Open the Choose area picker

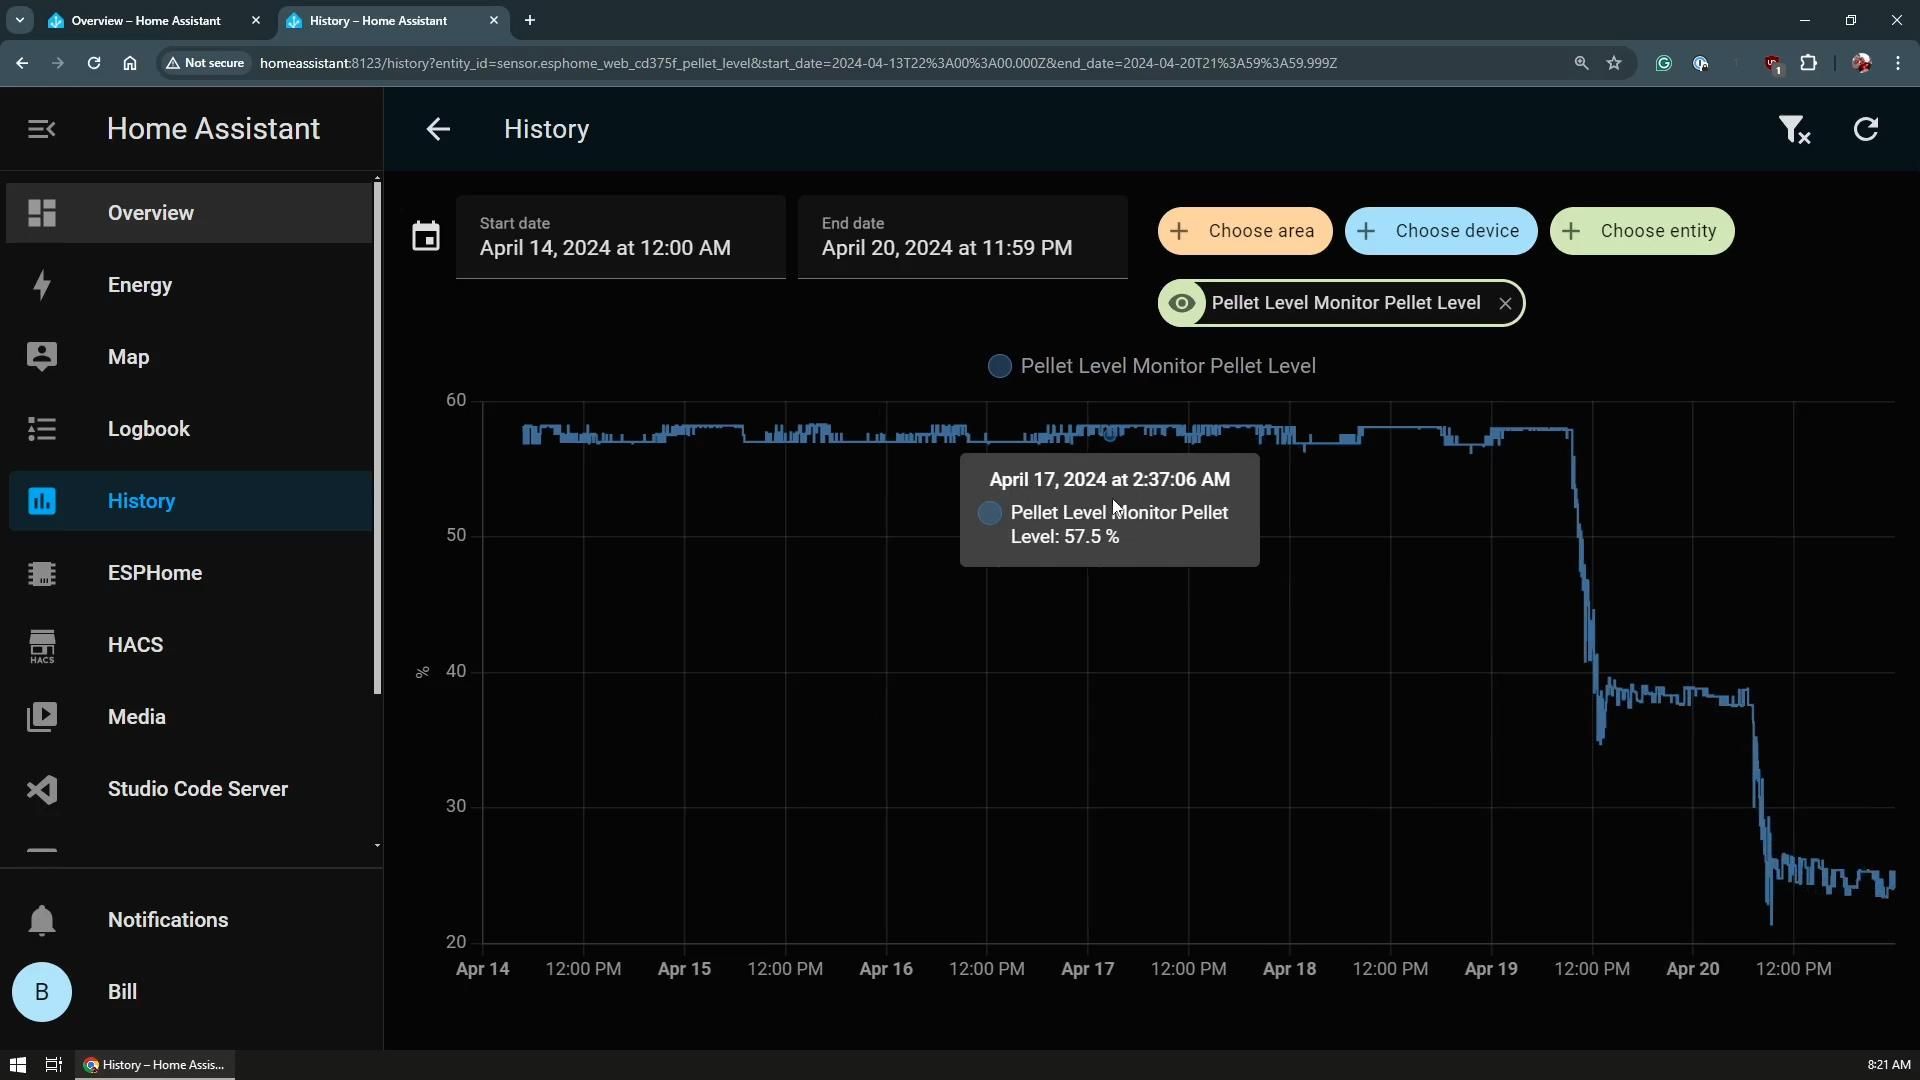coord(1244,231)
